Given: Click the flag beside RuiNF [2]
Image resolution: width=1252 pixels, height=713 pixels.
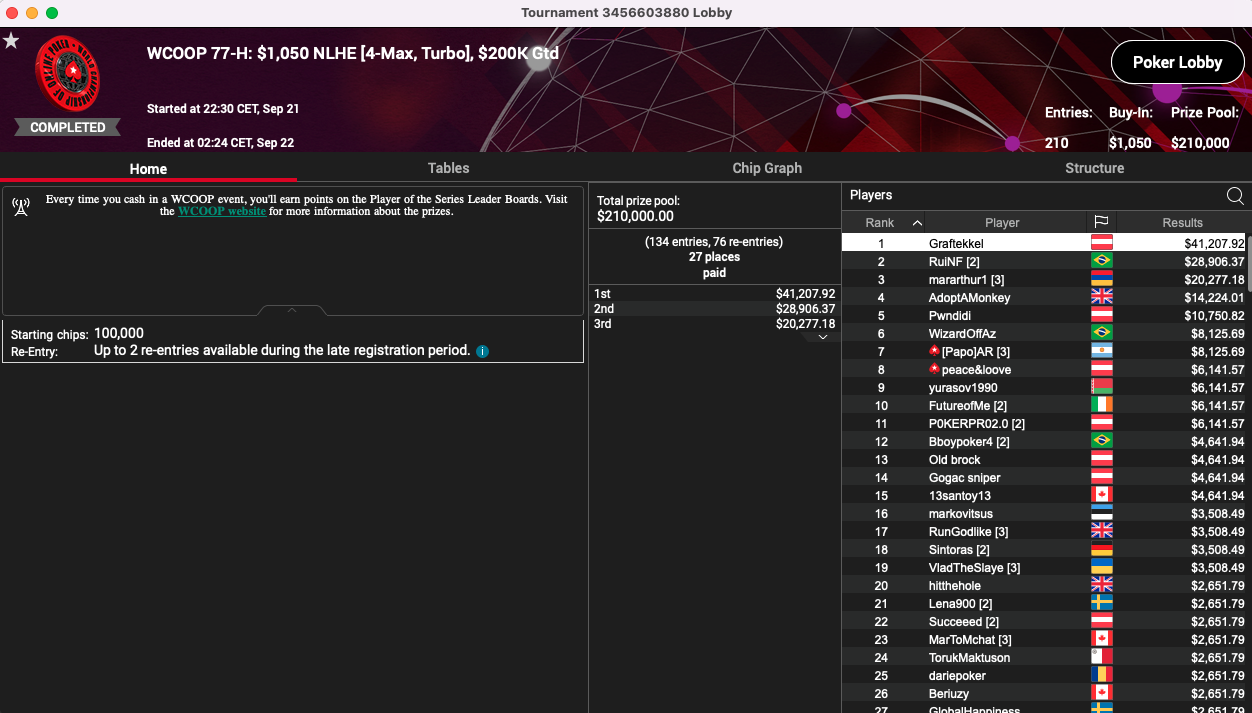Looking at the screenshot, I should [x=1101, y=261].
